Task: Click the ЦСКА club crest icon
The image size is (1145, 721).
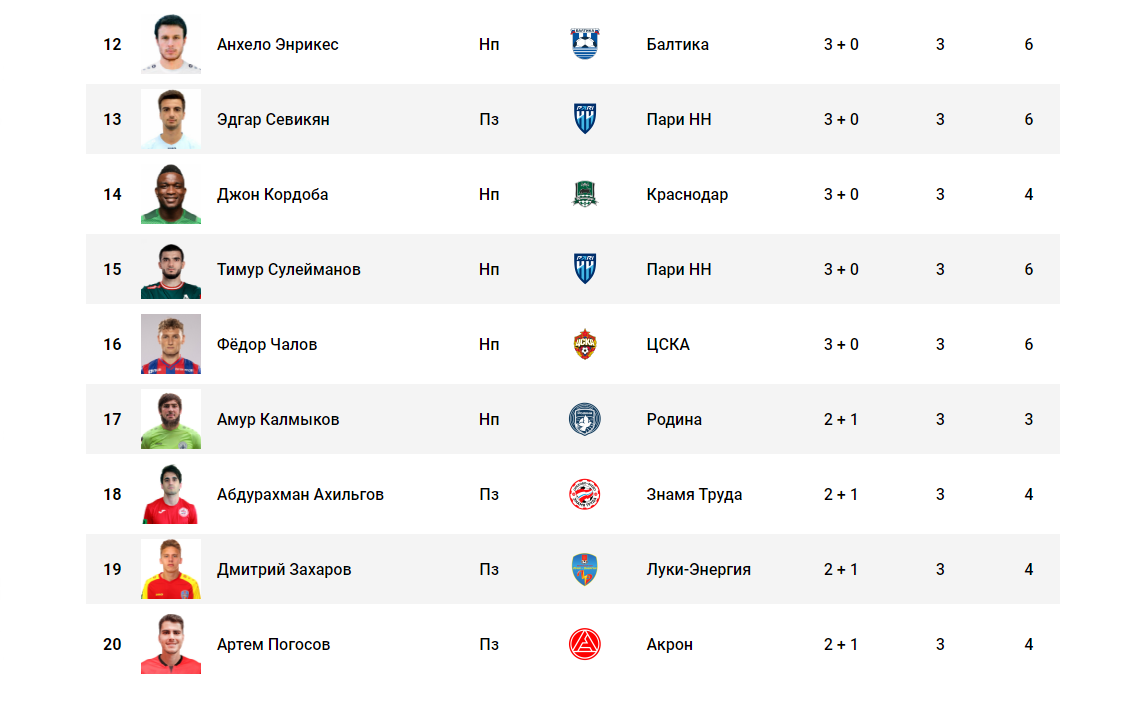Action: (584, 344)
